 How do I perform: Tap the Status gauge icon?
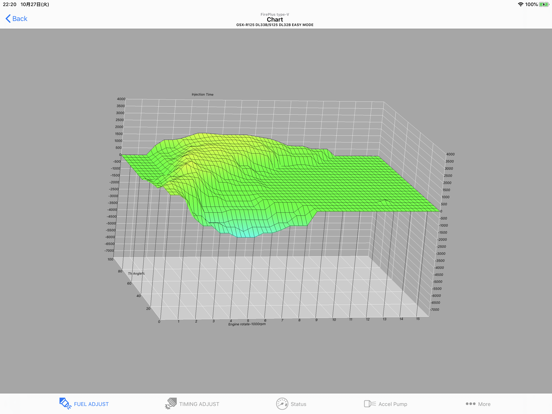click(282, 404)
